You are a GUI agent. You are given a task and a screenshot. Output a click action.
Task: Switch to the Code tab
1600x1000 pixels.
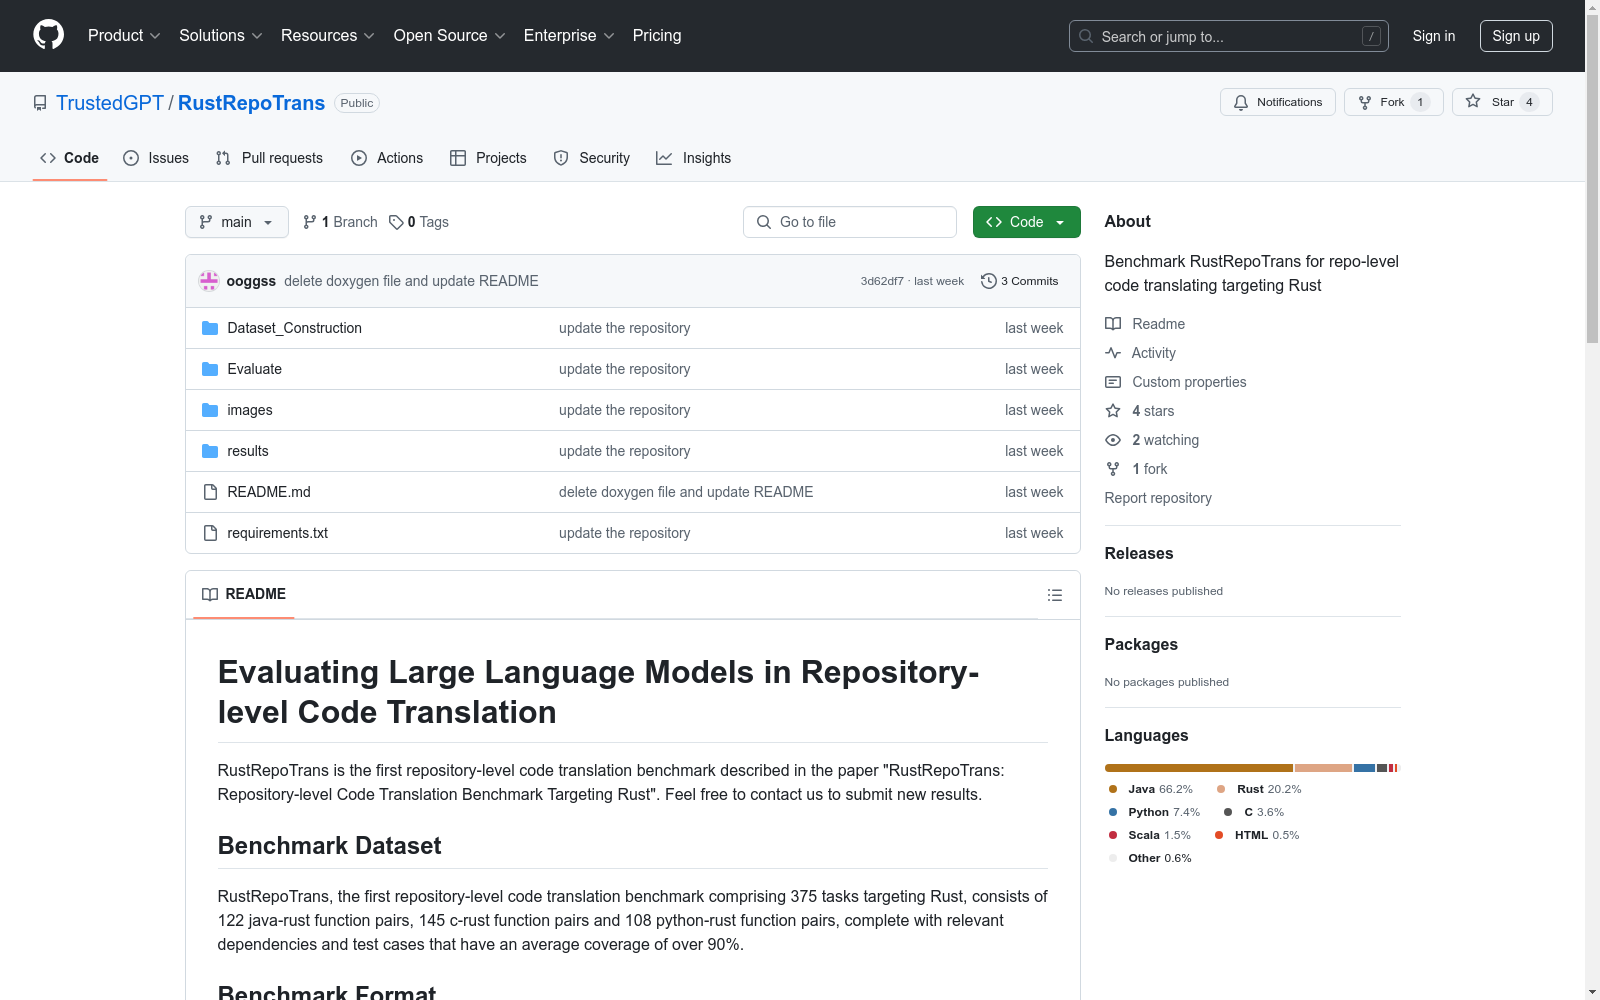(70, 158)
